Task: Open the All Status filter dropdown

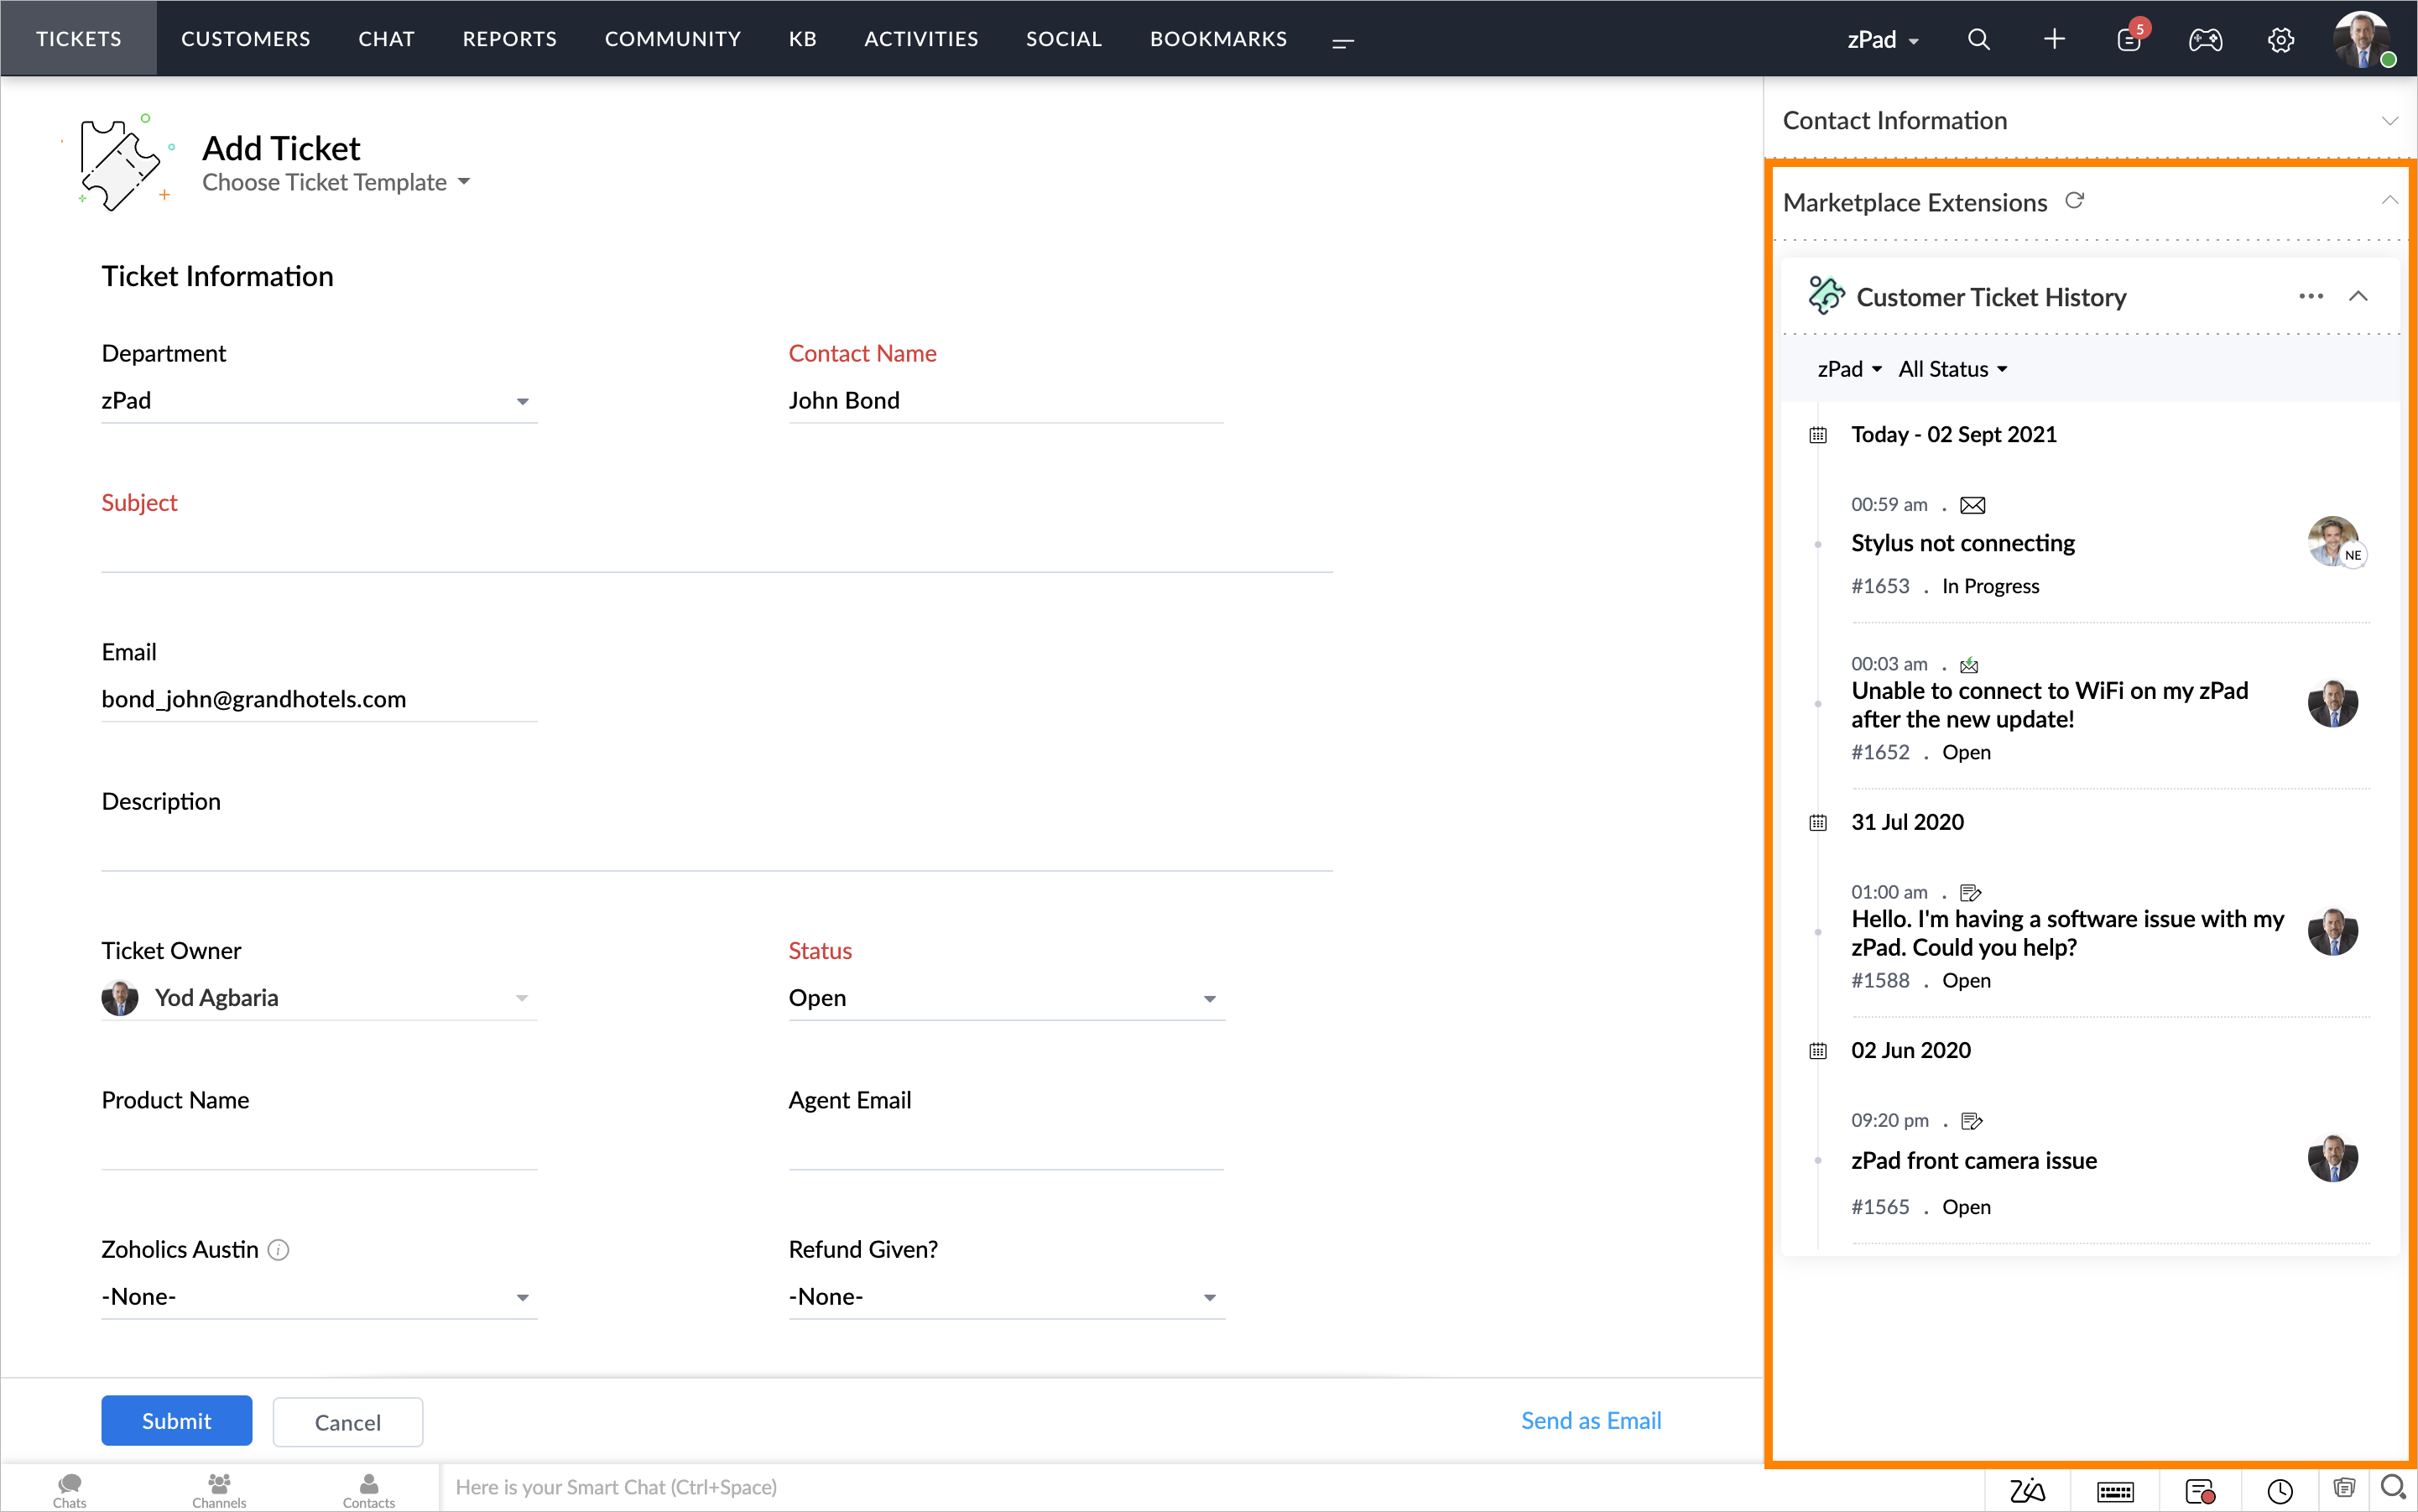Action: [1953, 369]
